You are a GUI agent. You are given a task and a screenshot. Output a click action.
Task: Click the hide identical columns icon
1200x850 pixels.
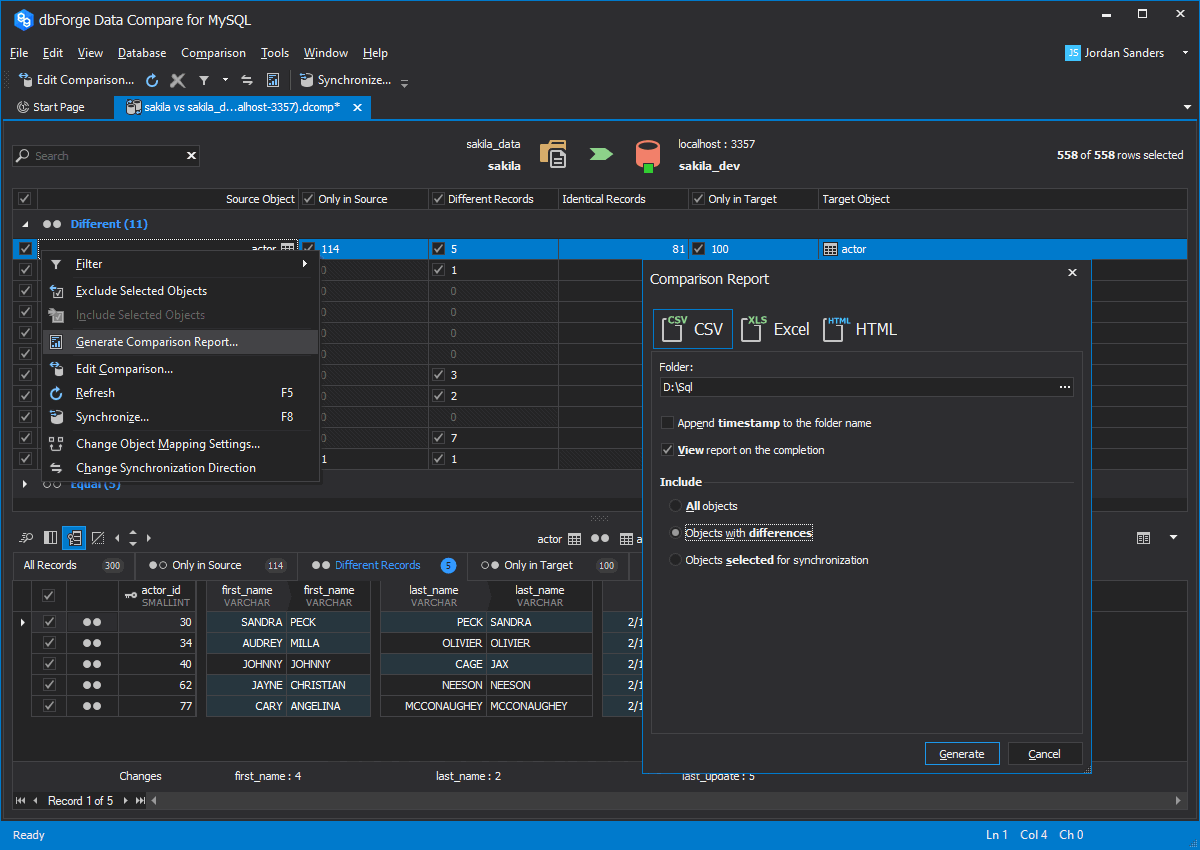click(98, 538)
